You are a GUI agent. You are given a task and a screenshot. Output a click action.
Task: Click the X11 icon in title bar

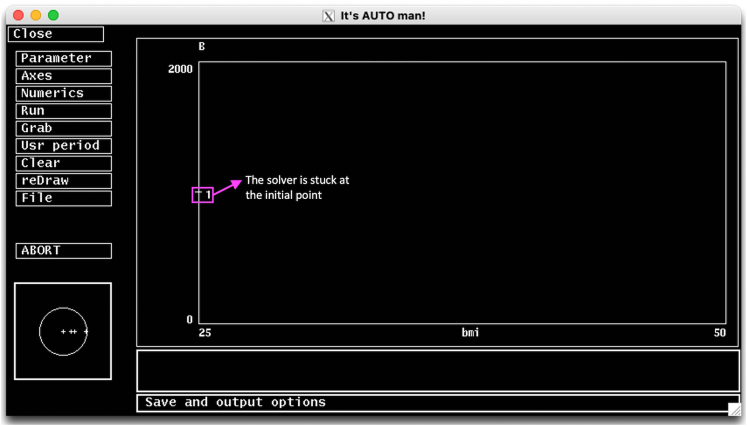(328, 16)
